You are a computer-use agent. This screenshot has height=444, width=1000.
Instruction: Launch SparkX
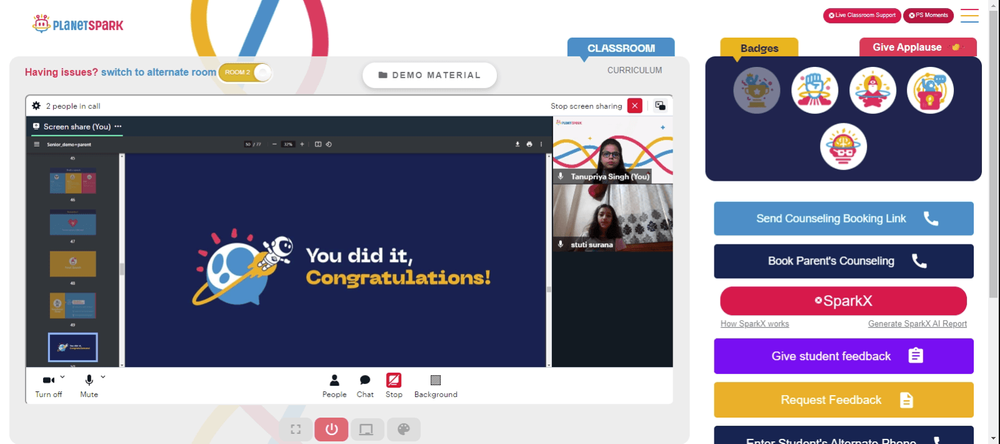[x=843, y=301]
